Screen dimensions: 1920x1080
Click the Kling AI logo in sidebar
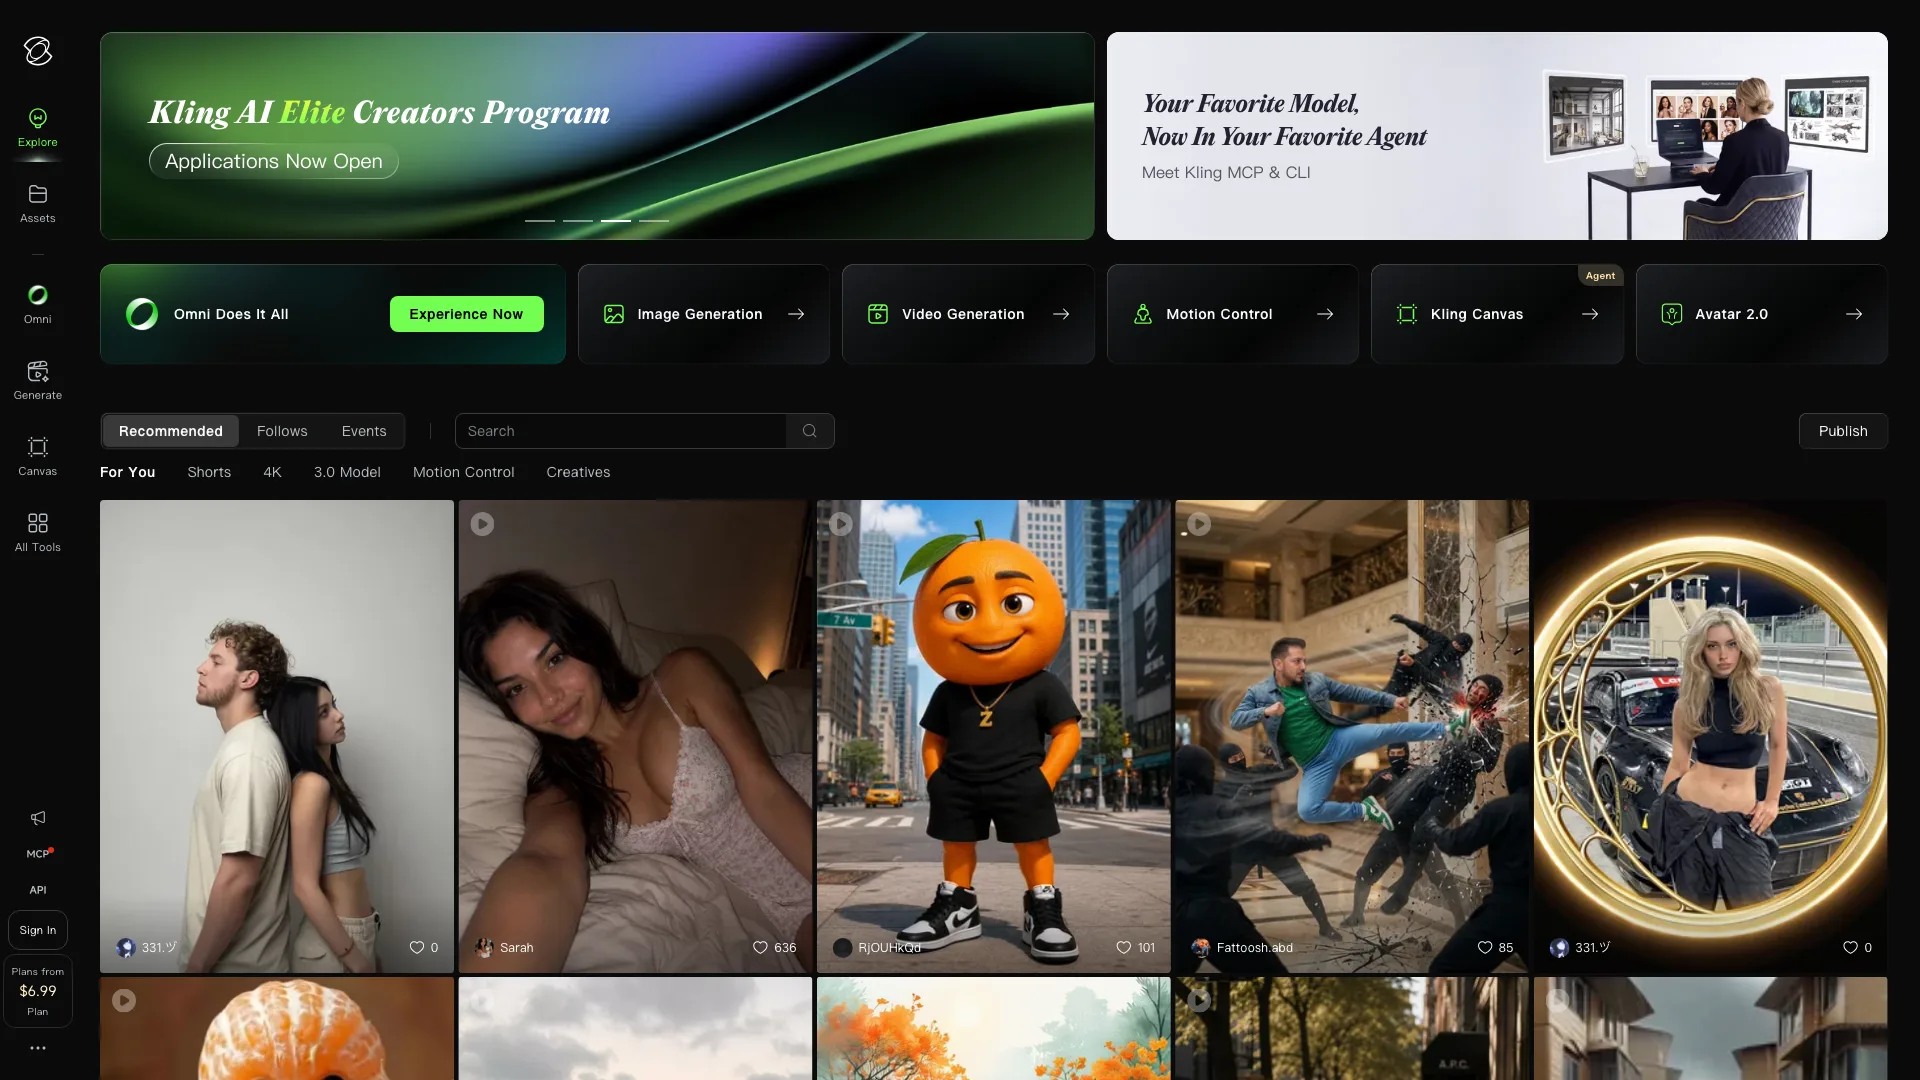[x=38, y=51]
